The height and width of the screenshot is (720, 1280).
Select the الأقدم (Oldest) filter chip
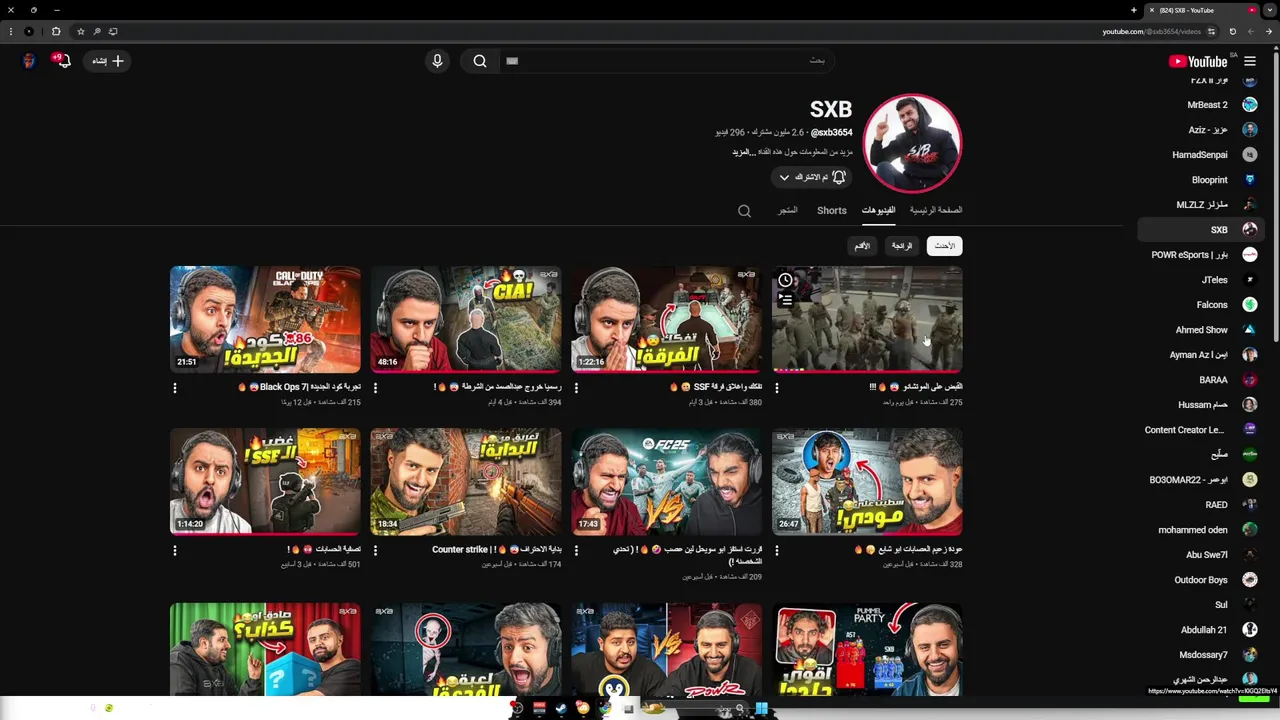click(862, 246)
